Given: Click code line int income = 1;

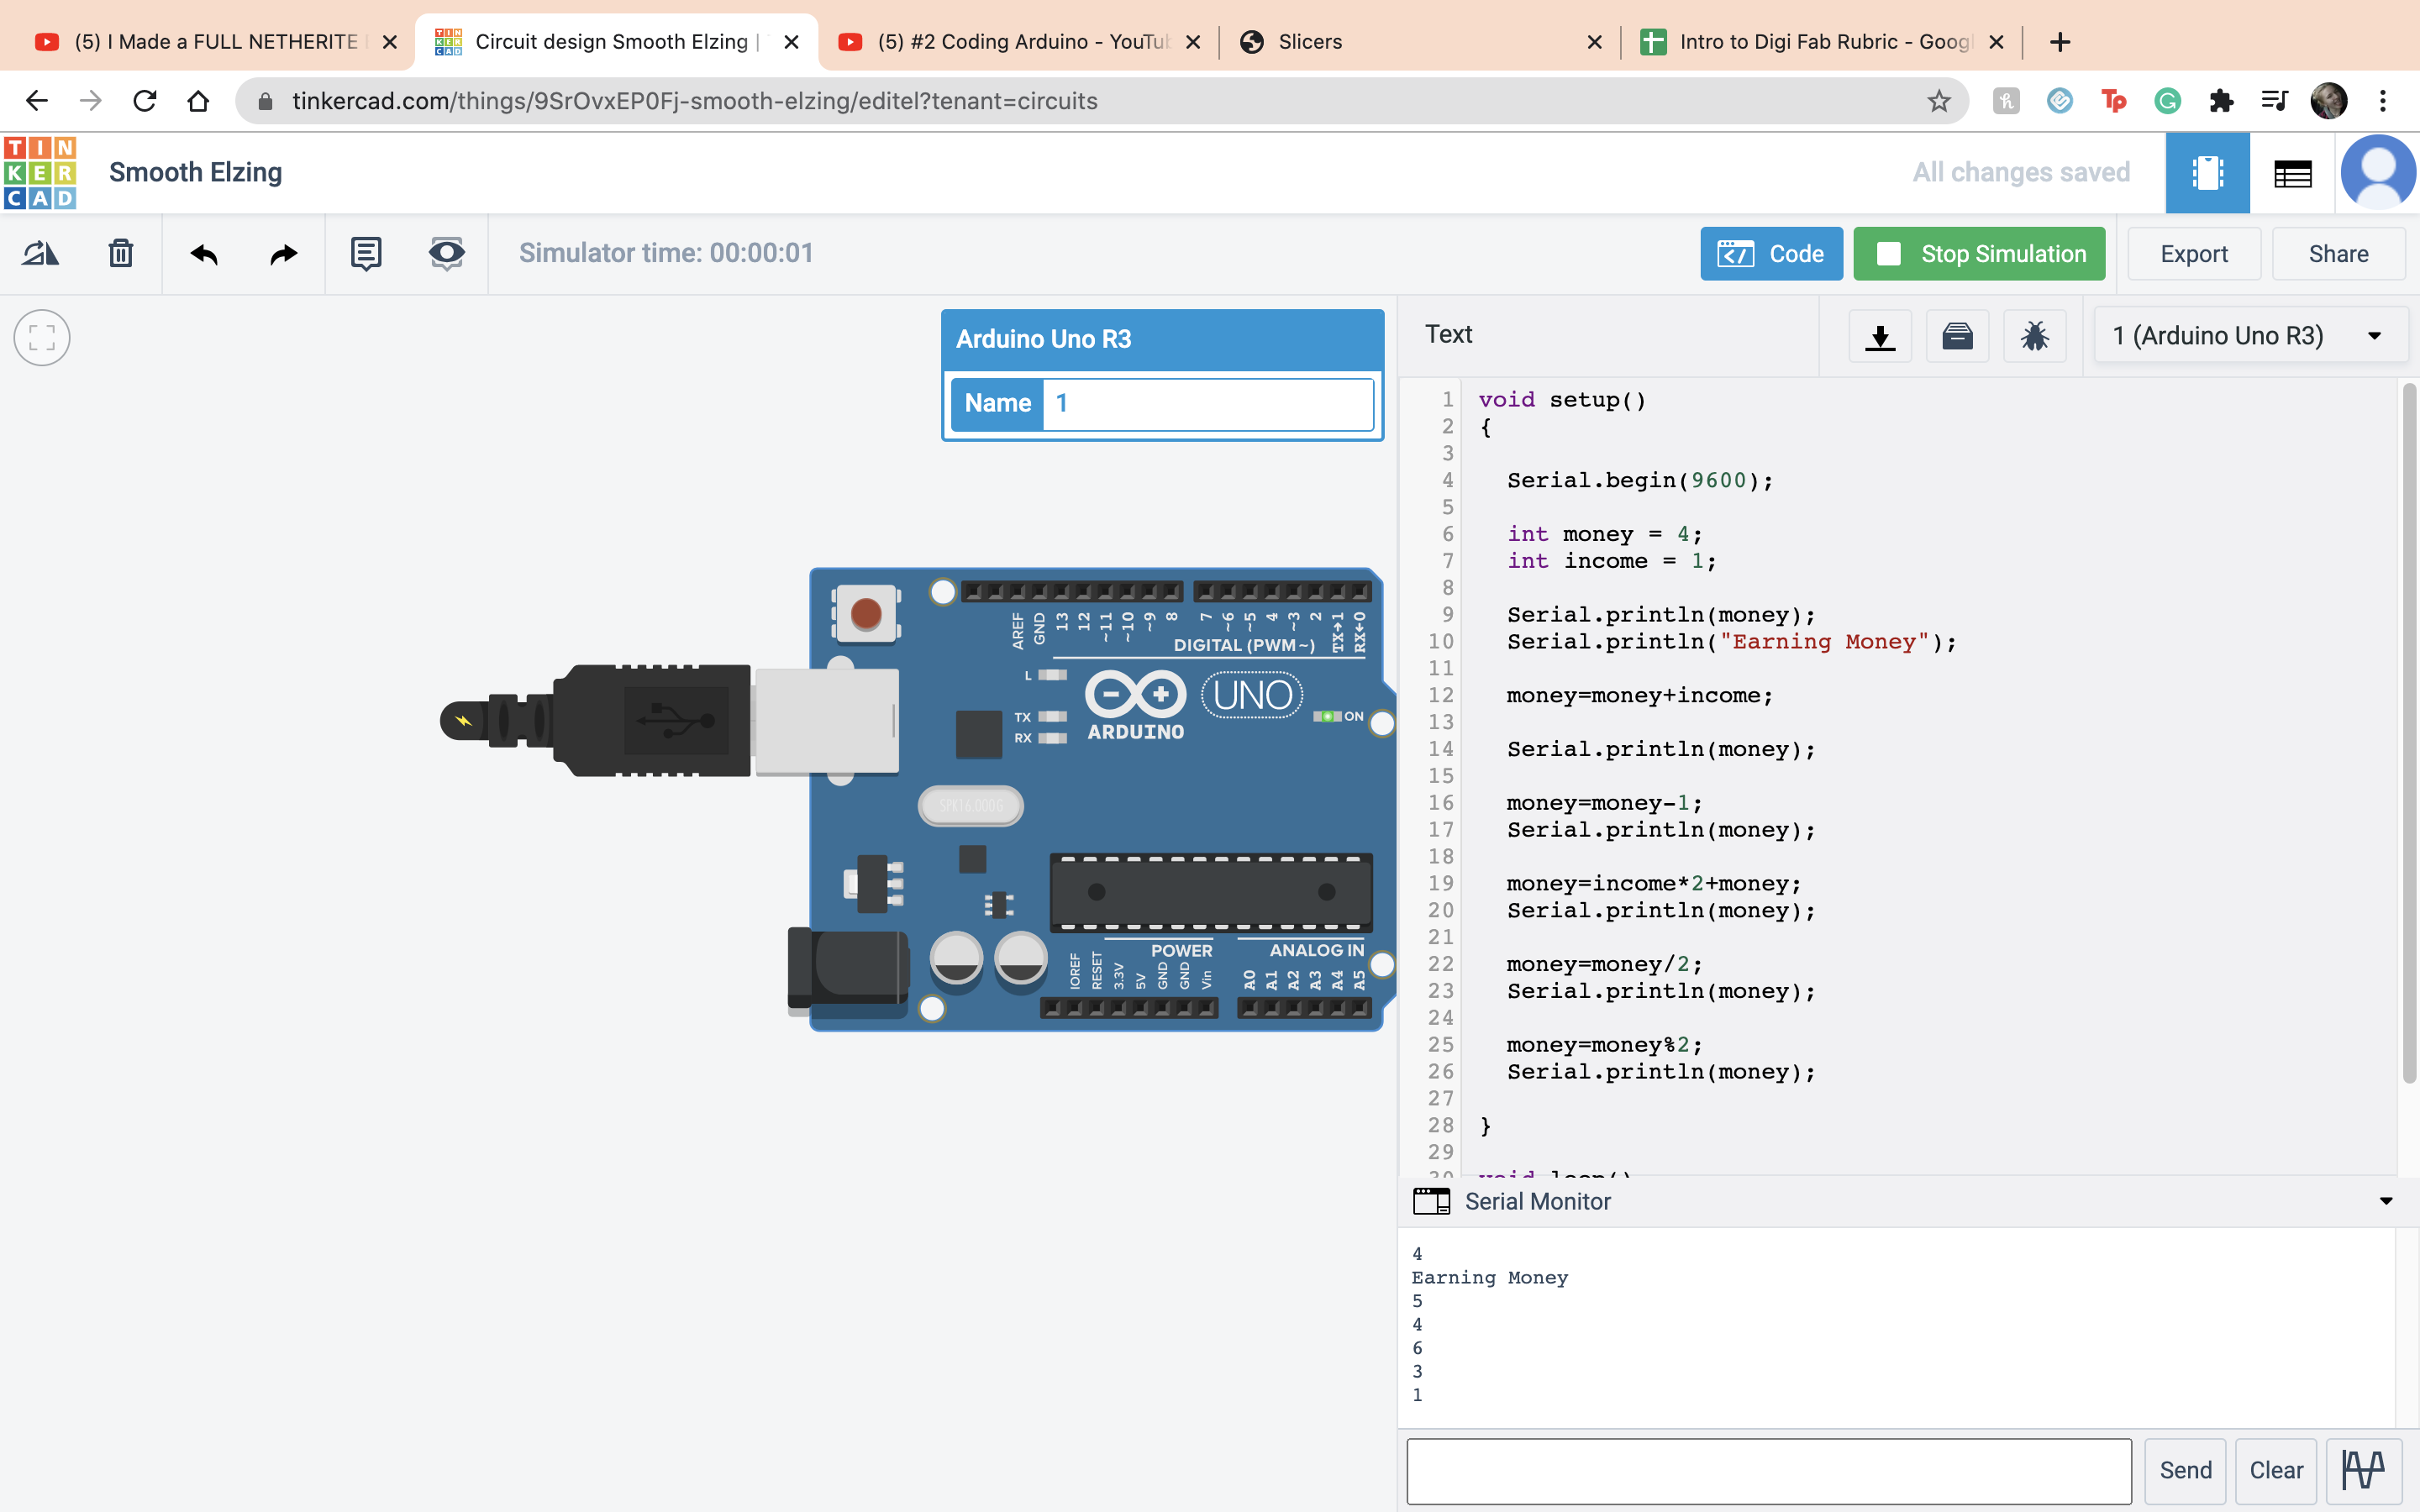Looking at the screenshot, I should (1611, 561).
